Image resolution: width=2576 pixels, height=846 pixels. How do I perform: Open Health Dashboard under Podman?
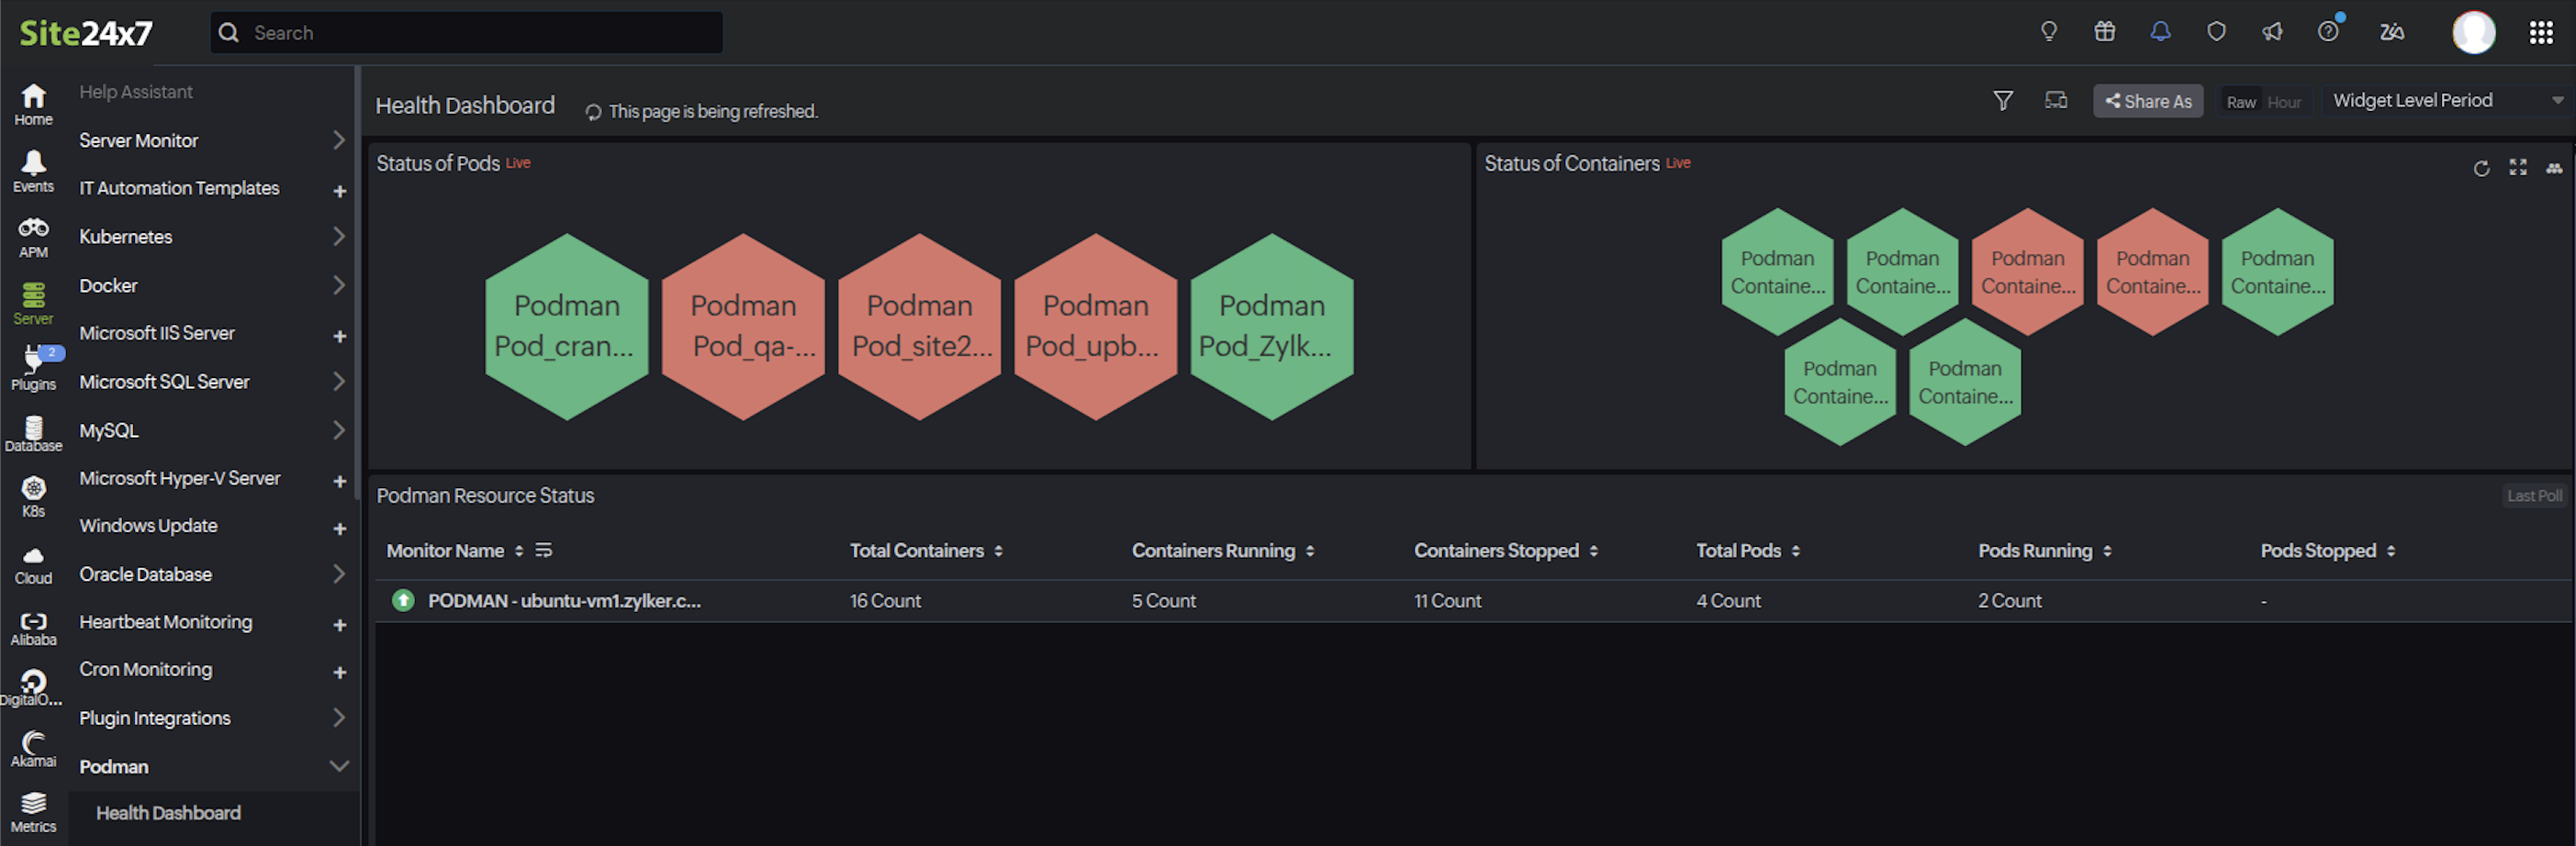(x=168, y=813)
